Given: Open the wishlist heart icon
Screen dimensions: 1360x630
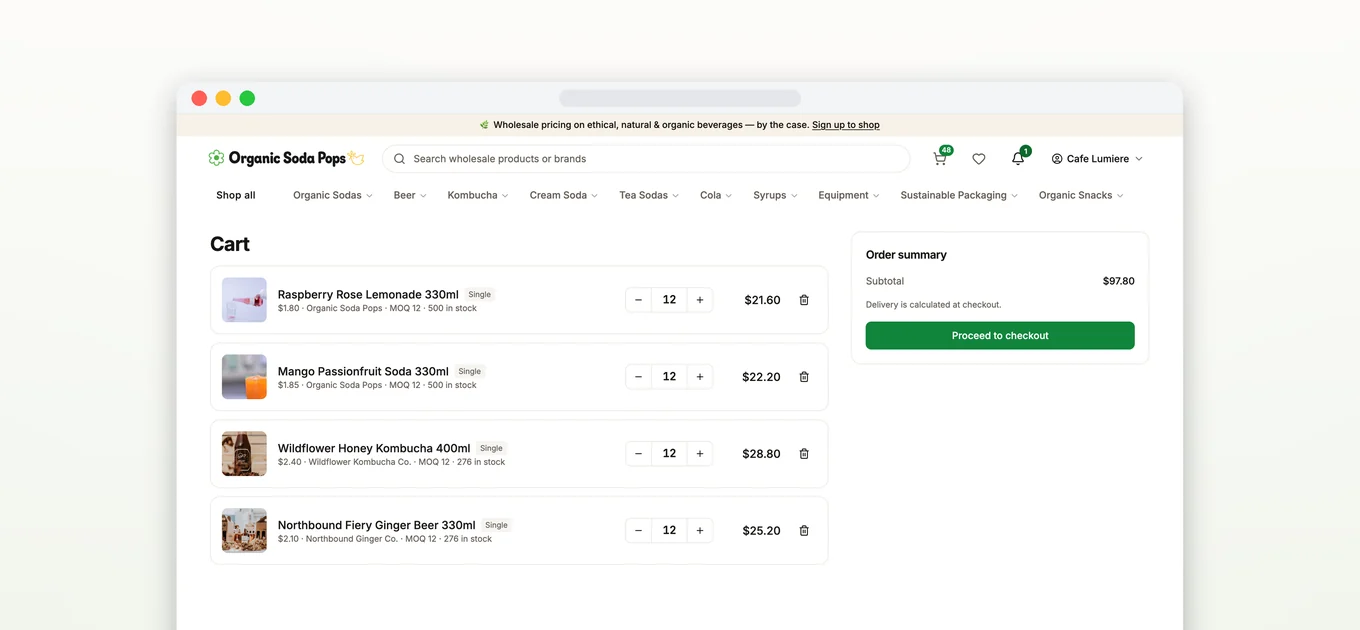Looking at the screenshot, I should (x=979, y=158).
